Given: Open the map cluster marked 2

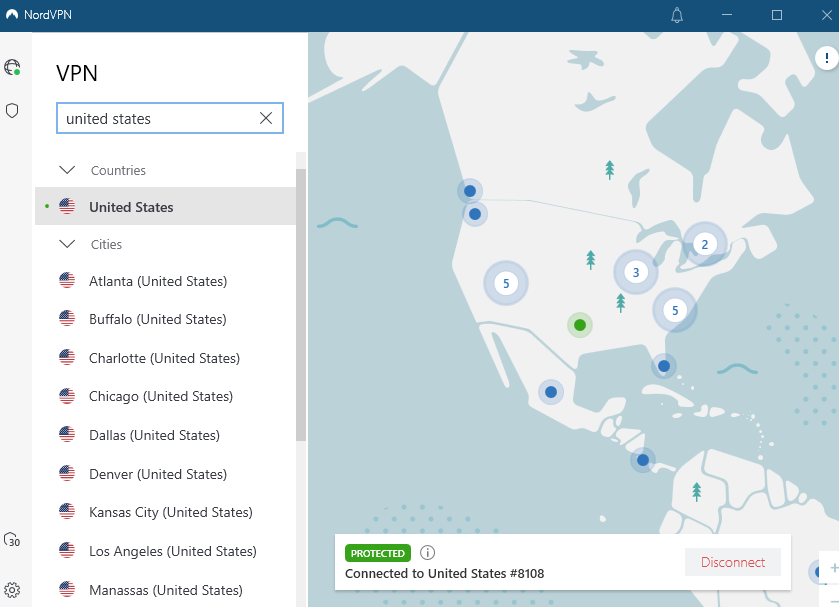Looking at the screenshot, I should pyautogui.click(x=705, y=244).
